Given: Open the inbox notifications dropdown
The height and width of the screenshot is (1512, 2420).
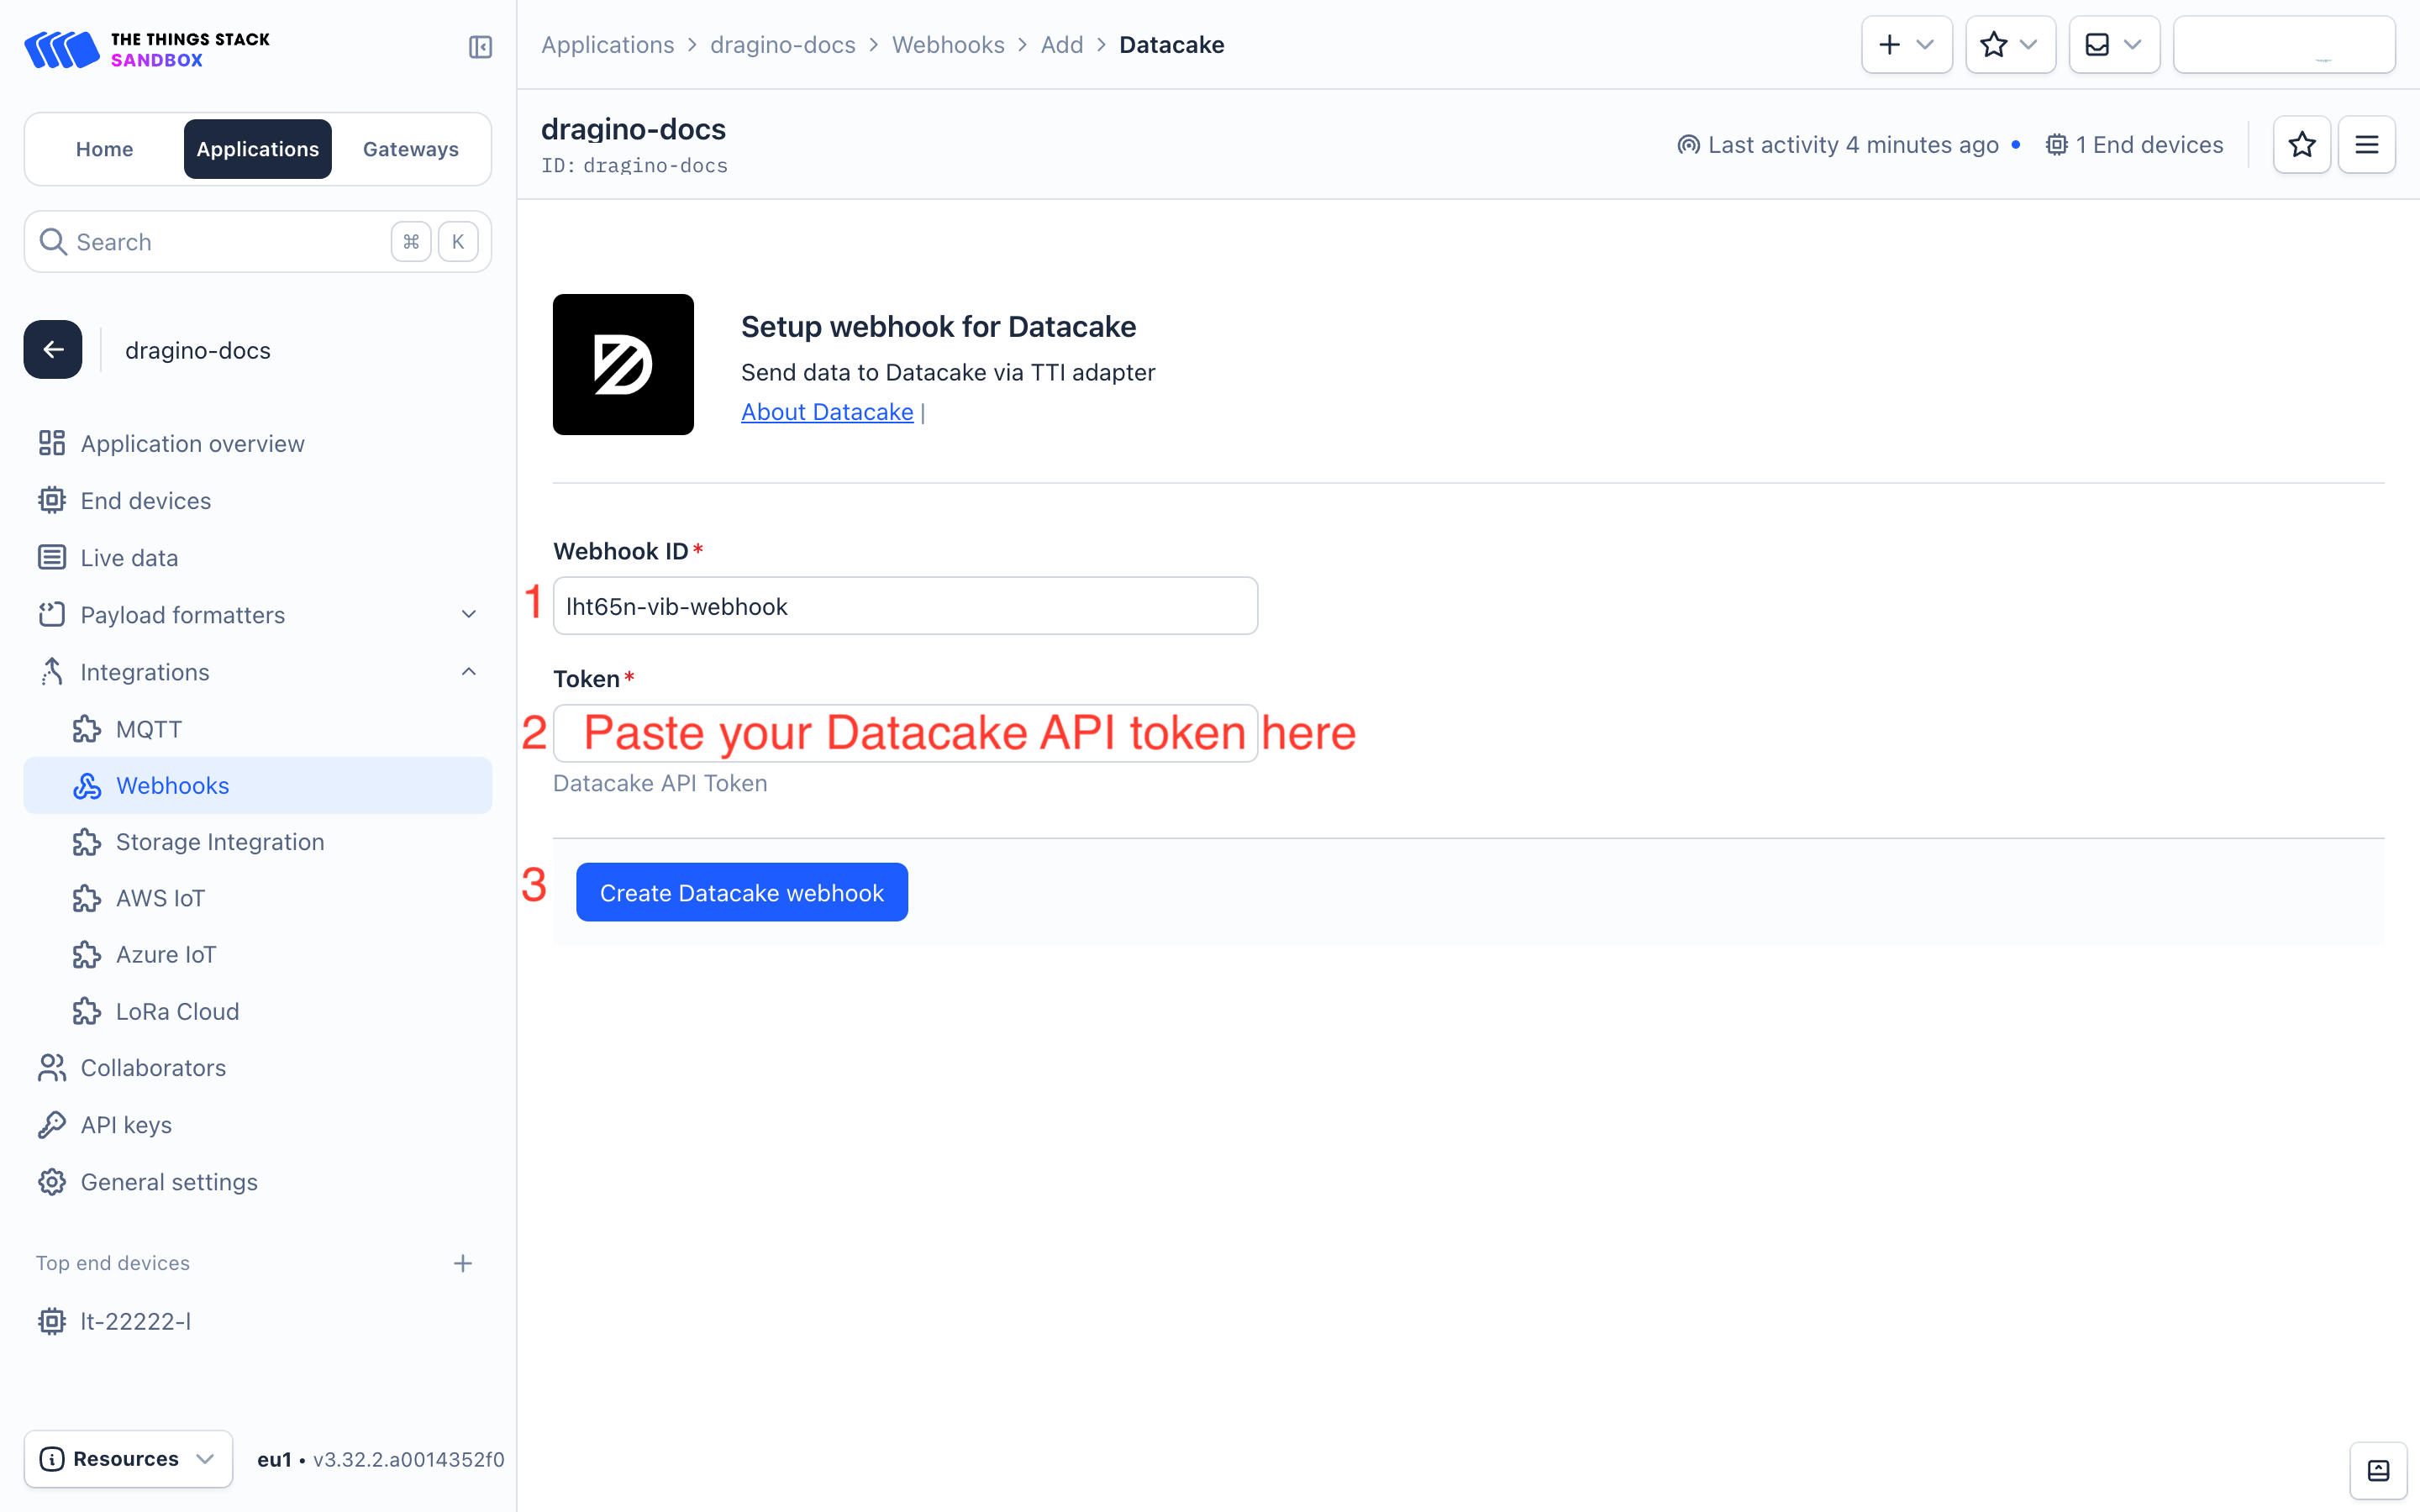Looking at the screenshot, I should tap(2114, 45).
